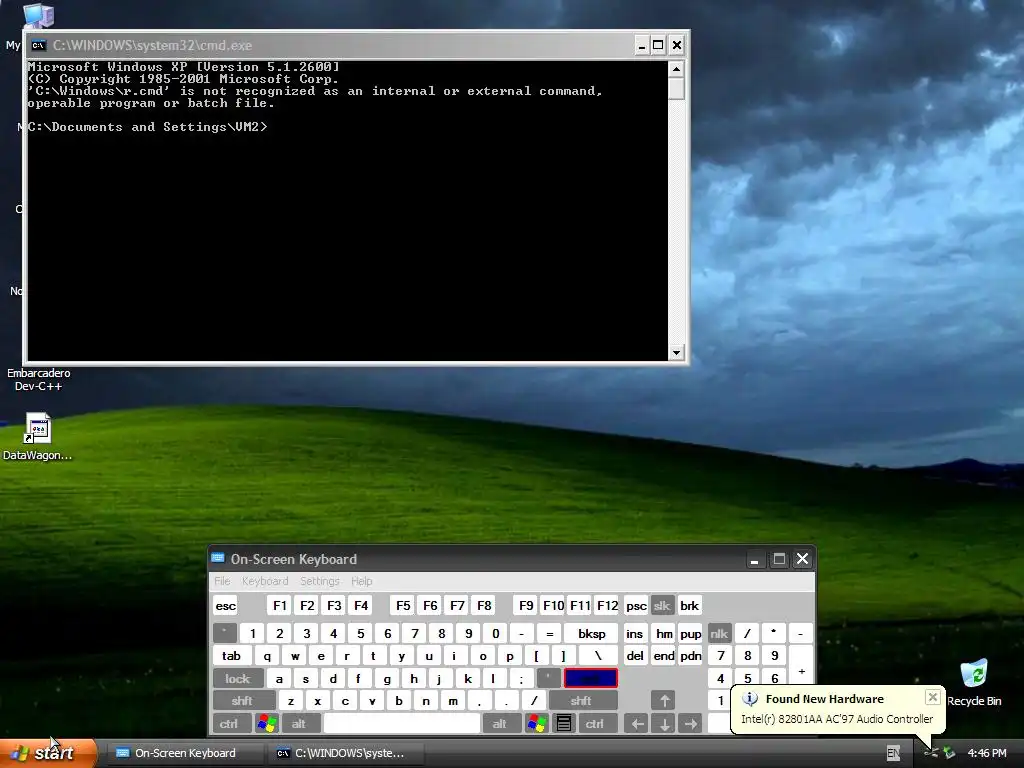
Task: Click the 4:46 PM taskbar clock
Action: 987,753
